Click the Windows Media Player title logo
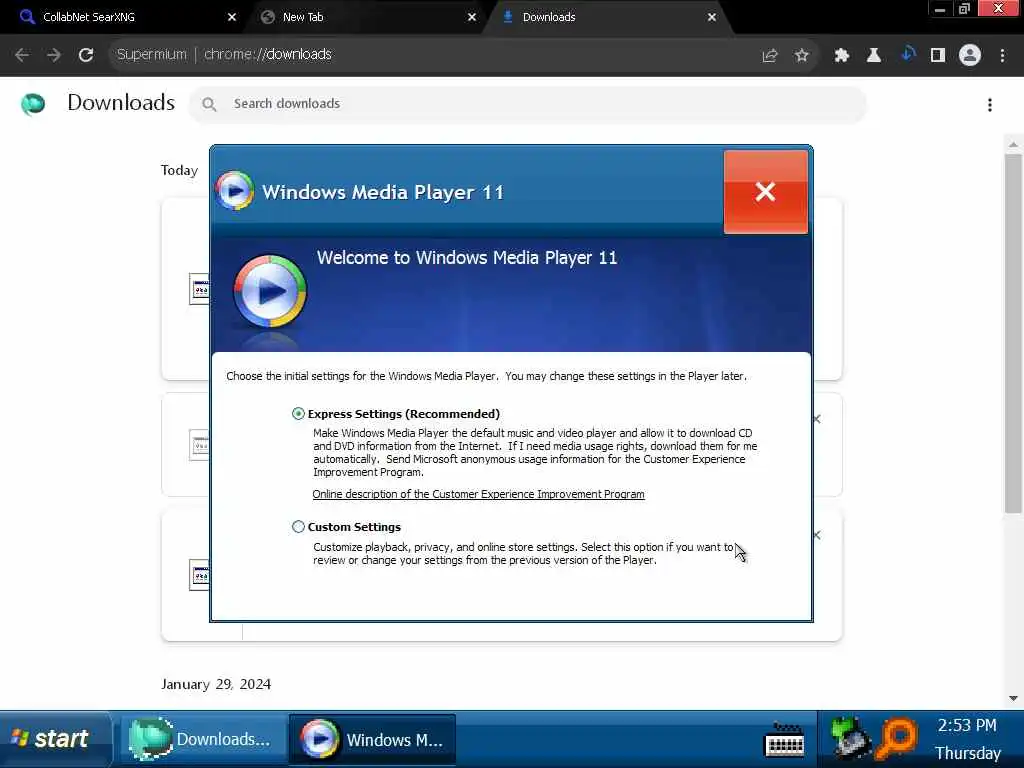 pos(235,191)
